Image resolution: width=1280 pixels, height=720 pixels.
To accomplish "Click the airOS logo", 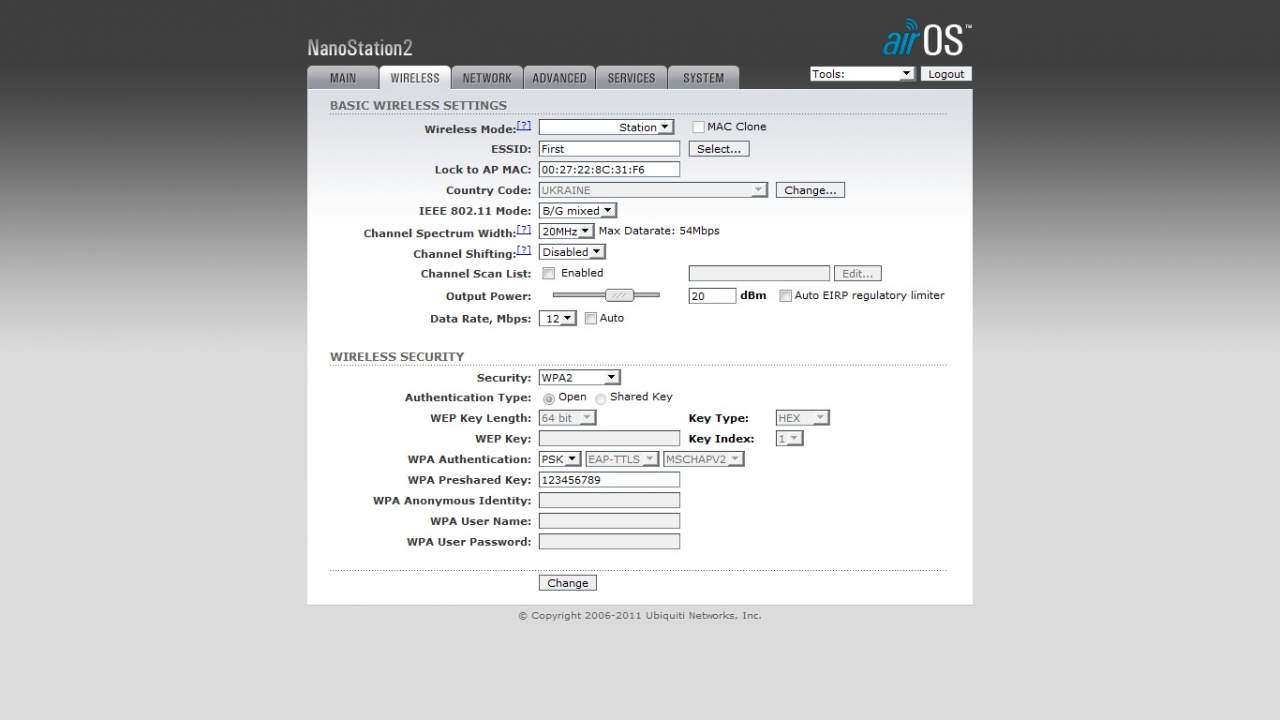I will [927, 38].
